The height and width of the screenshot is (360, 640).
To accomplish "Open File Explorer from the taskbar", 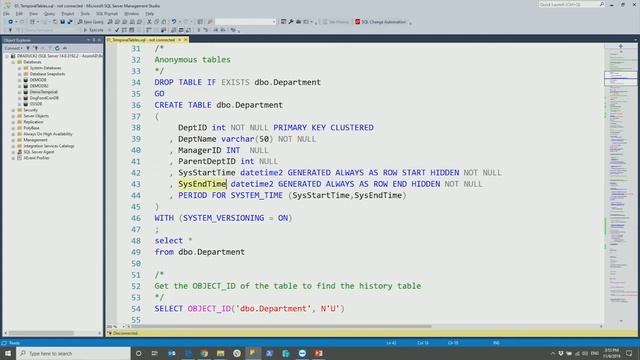I will pos(220,353).
